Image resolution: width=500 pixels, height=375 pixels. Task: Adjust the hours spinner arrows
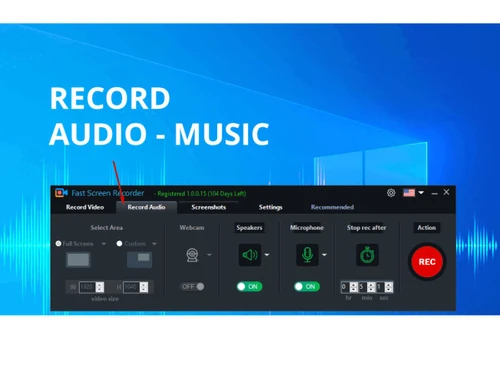[353, 287]
